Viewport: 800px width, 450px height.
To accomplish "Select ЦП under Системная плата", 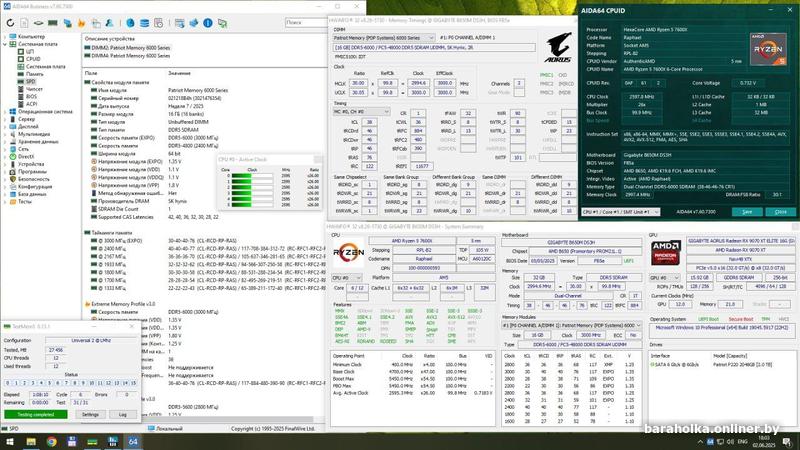I will (30, 52).
